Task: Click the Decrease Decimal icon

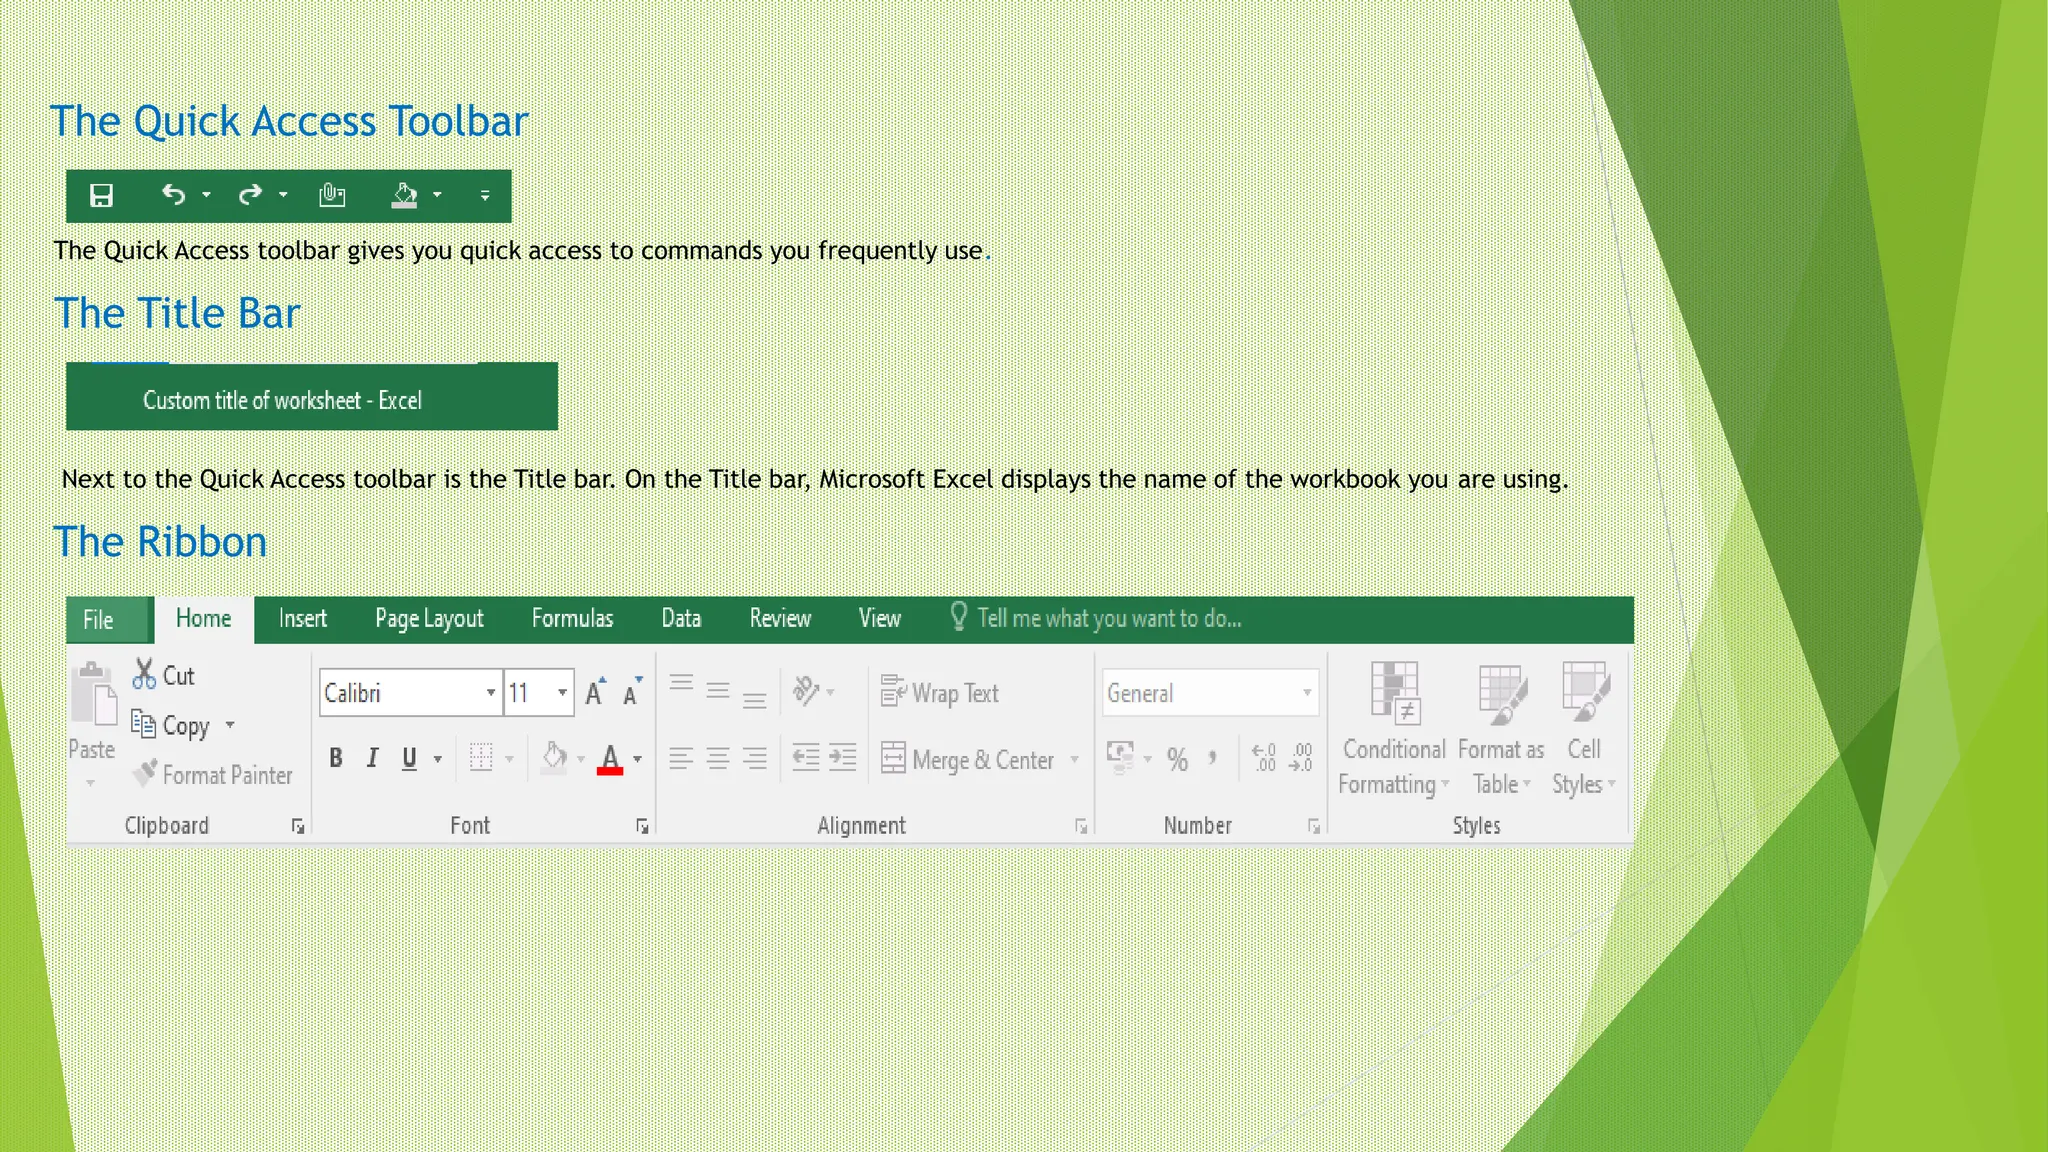Action: click(1301, 758)
